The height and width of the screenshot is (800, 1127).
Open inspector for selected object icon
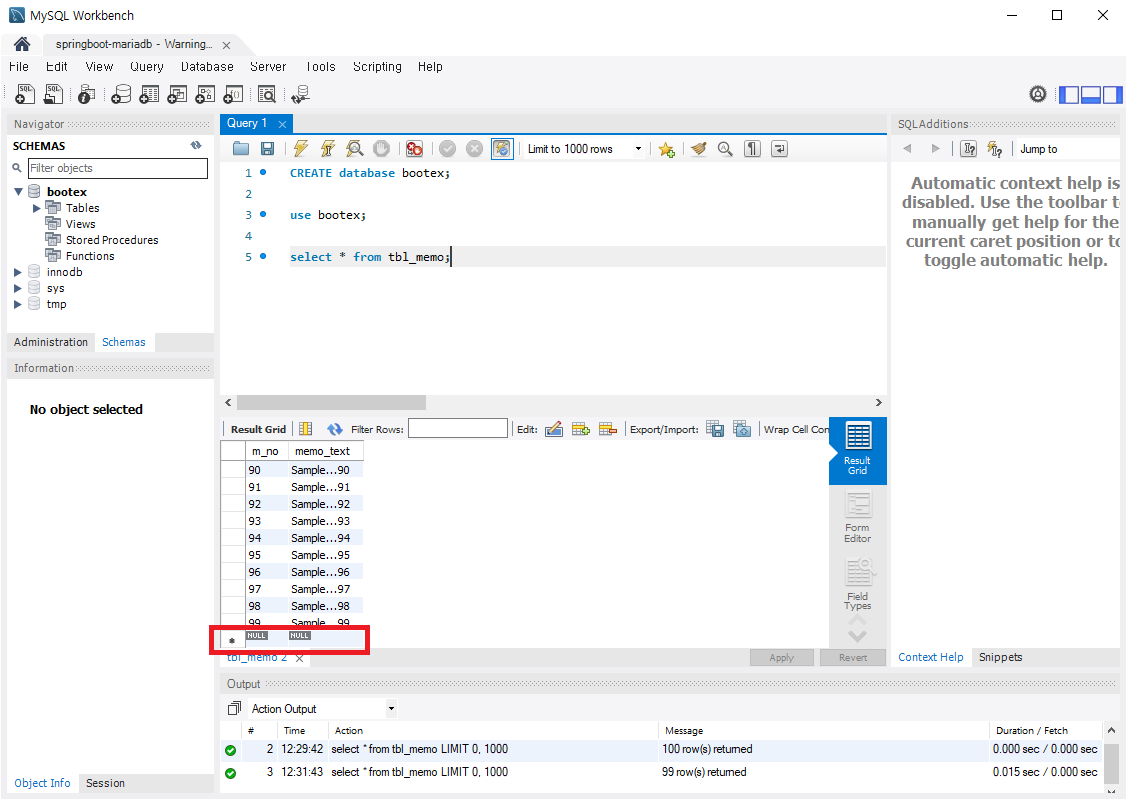coord(86,93)
